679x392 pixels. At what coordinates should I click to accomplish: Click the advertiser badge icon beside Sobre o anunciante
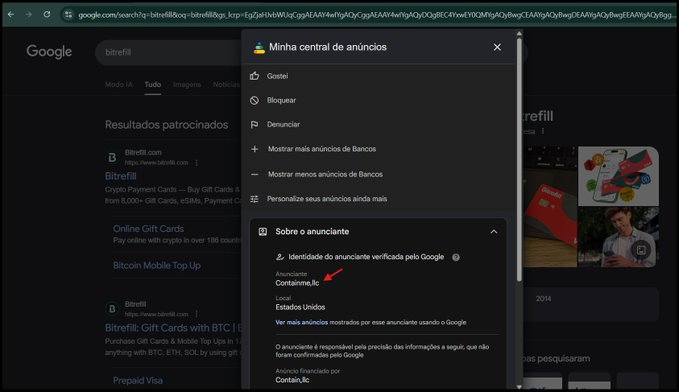tap(263, 232)
